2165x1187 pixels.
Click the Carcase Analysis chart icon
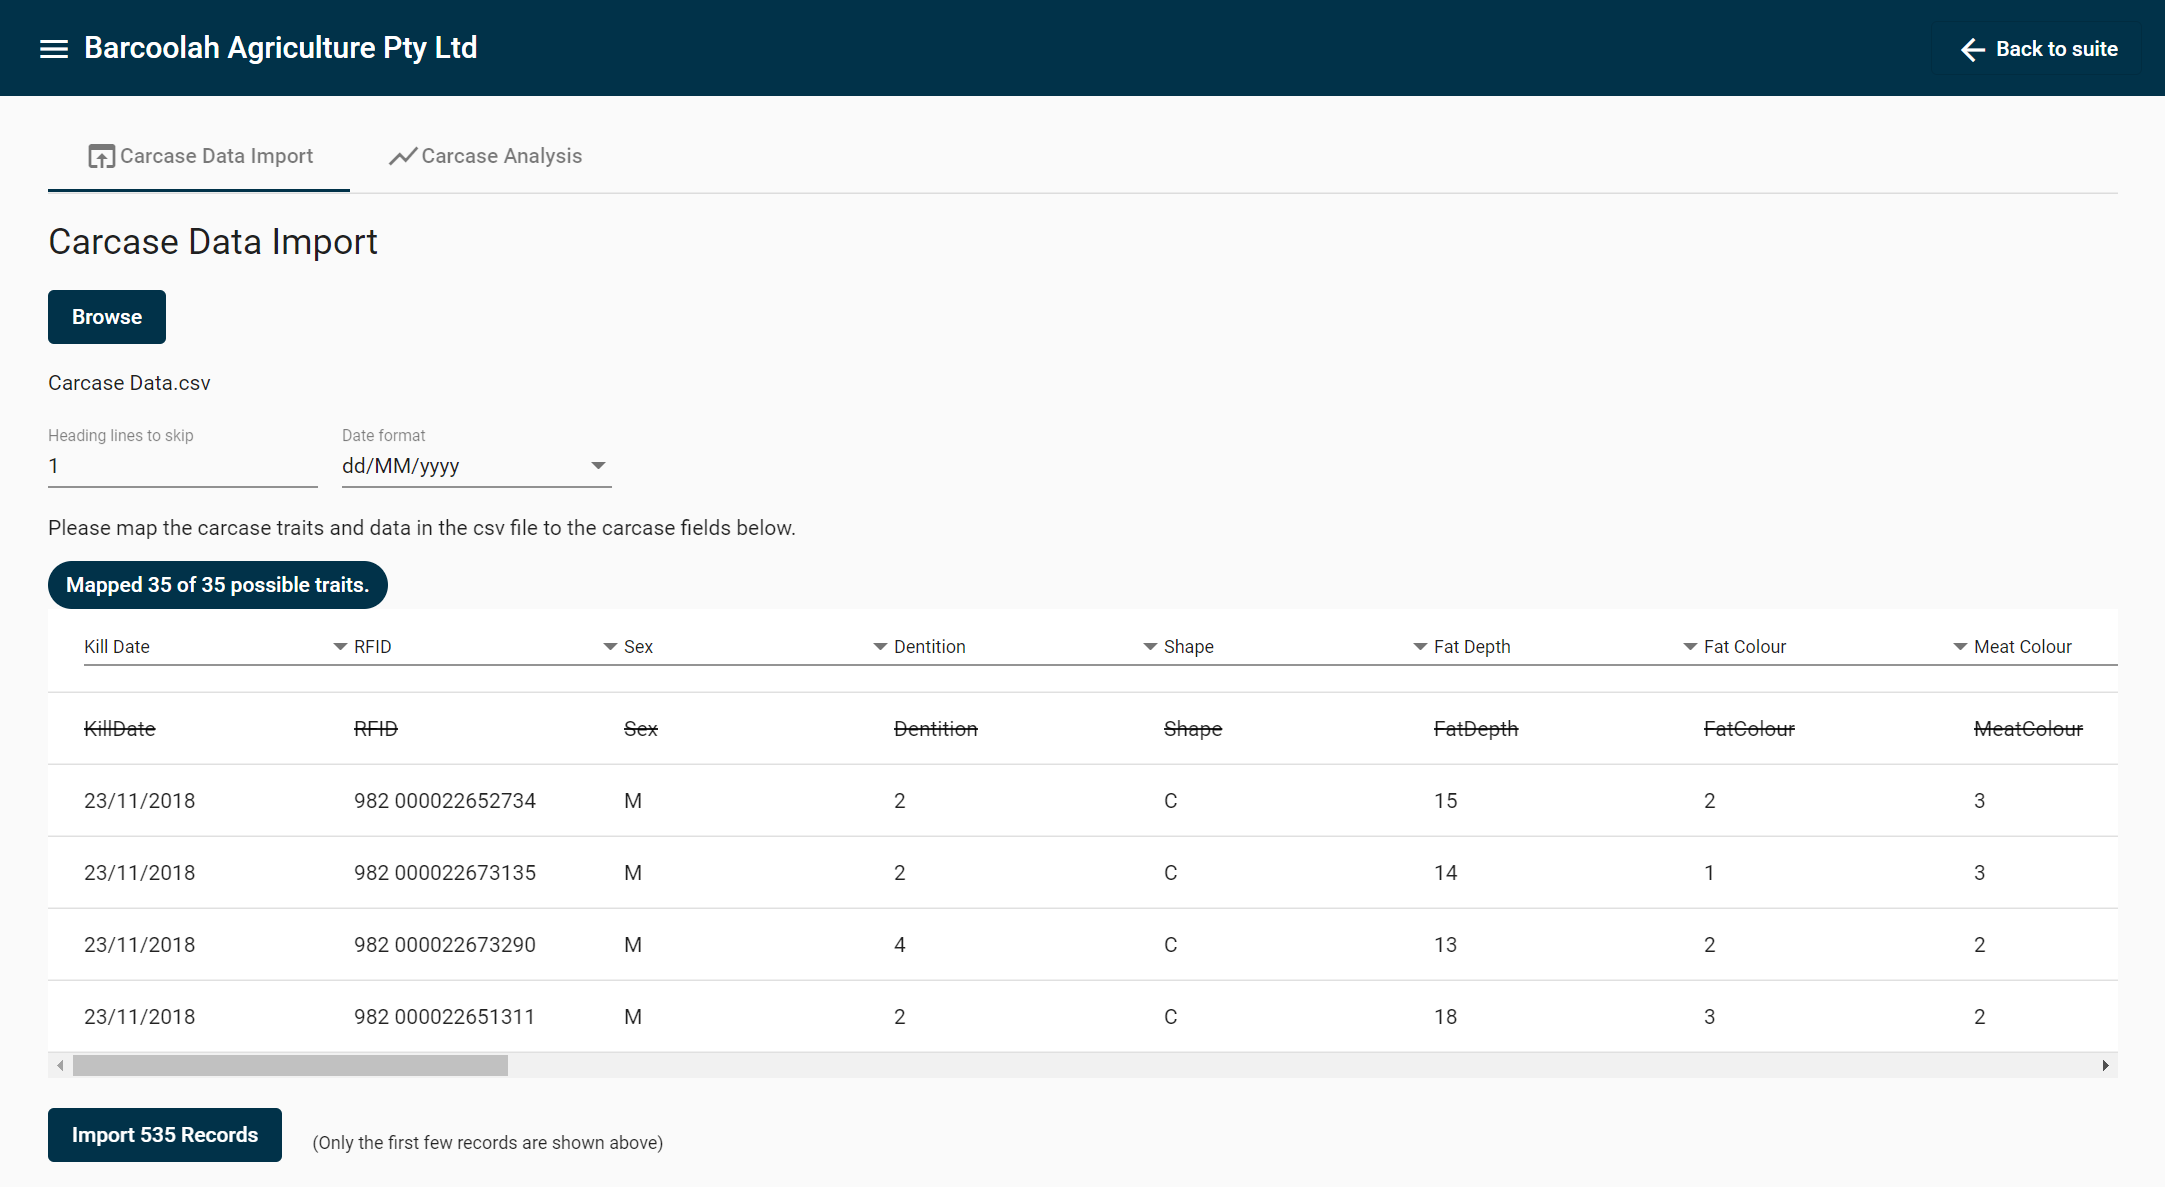coord(402,156)
